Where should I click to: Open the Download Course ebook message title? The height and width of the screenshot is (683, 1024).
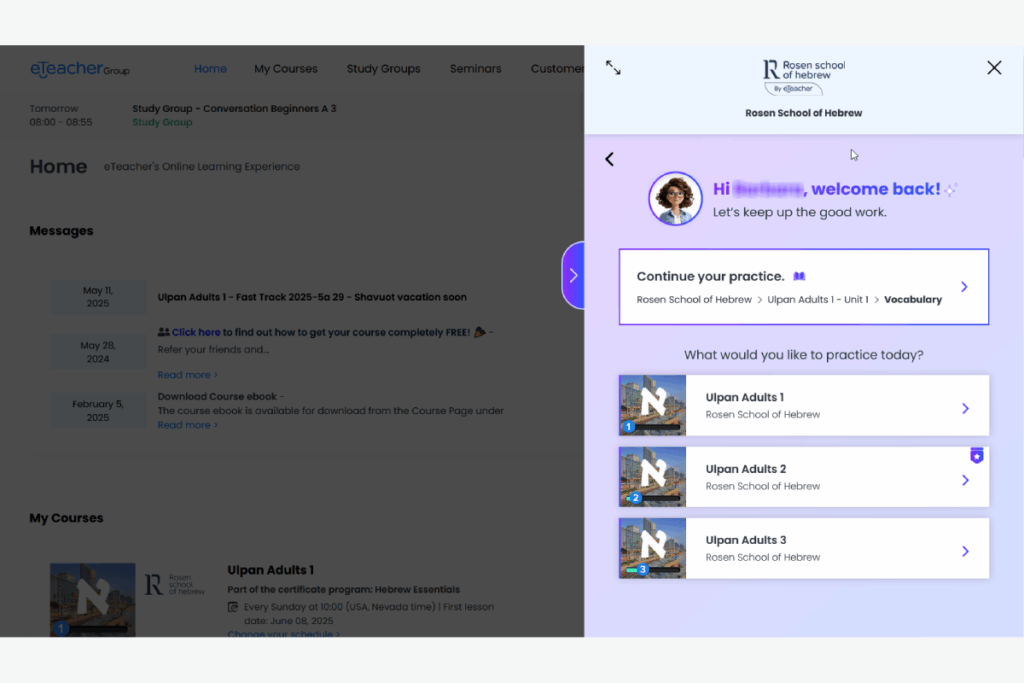(217, 396)
